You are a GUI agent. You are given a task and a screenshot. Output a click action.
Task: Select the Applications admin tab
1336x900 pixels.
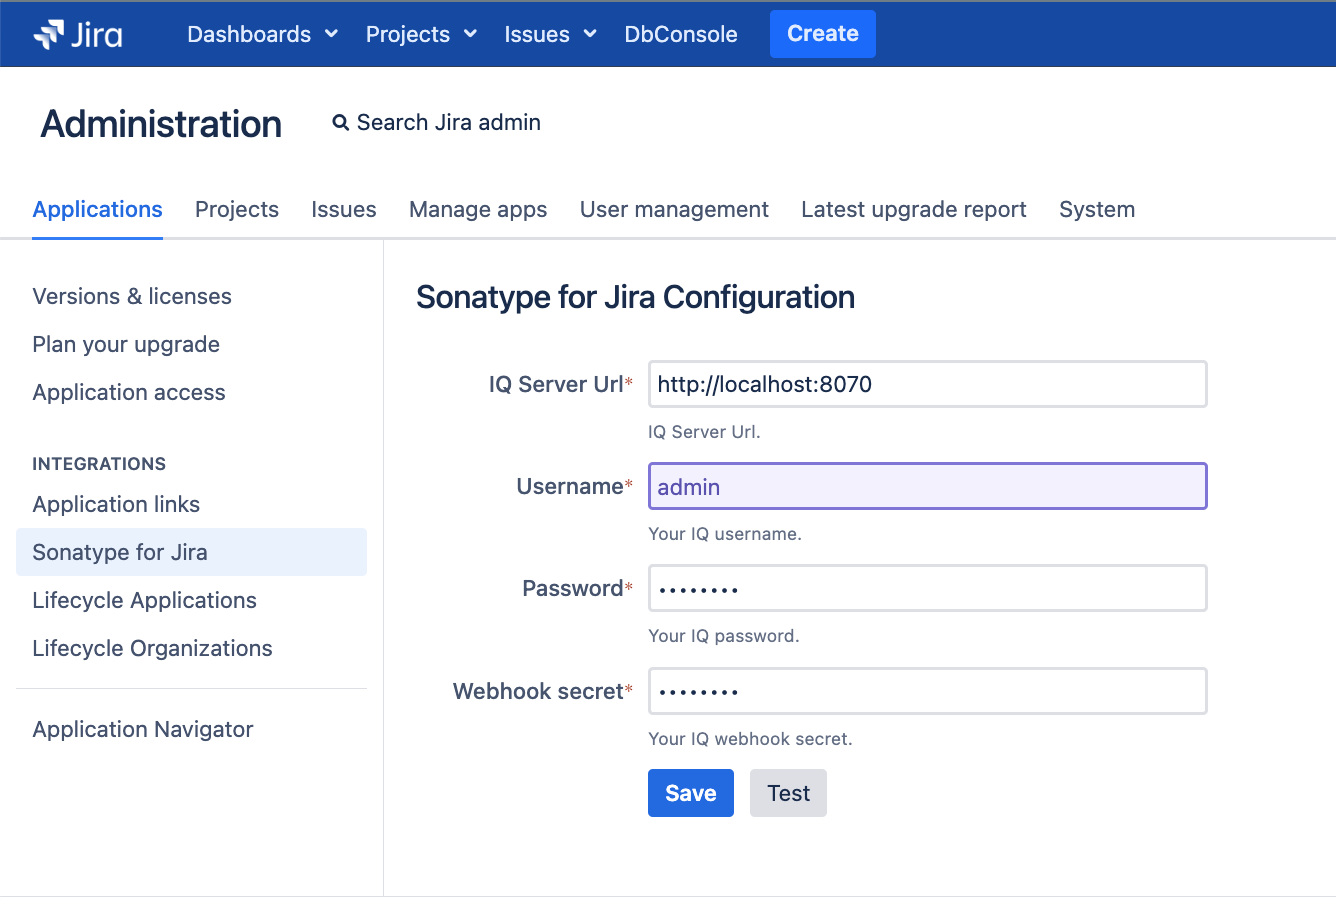point(98,209)
